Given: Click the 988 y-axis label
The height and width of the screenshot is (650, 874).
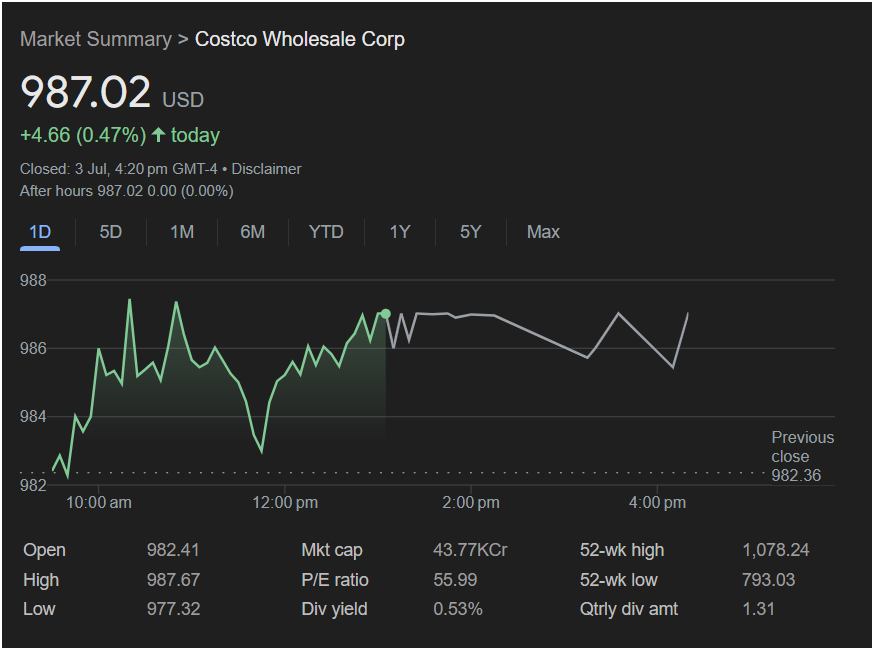Looking at the screenshot, I should (33, 280).
